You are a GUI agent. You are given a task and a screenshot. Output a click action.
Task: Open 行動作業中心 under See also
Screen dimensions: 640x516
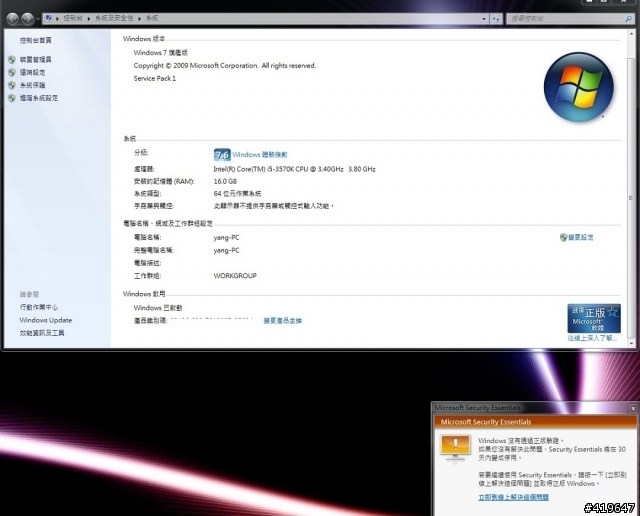[x=39, y=307]
